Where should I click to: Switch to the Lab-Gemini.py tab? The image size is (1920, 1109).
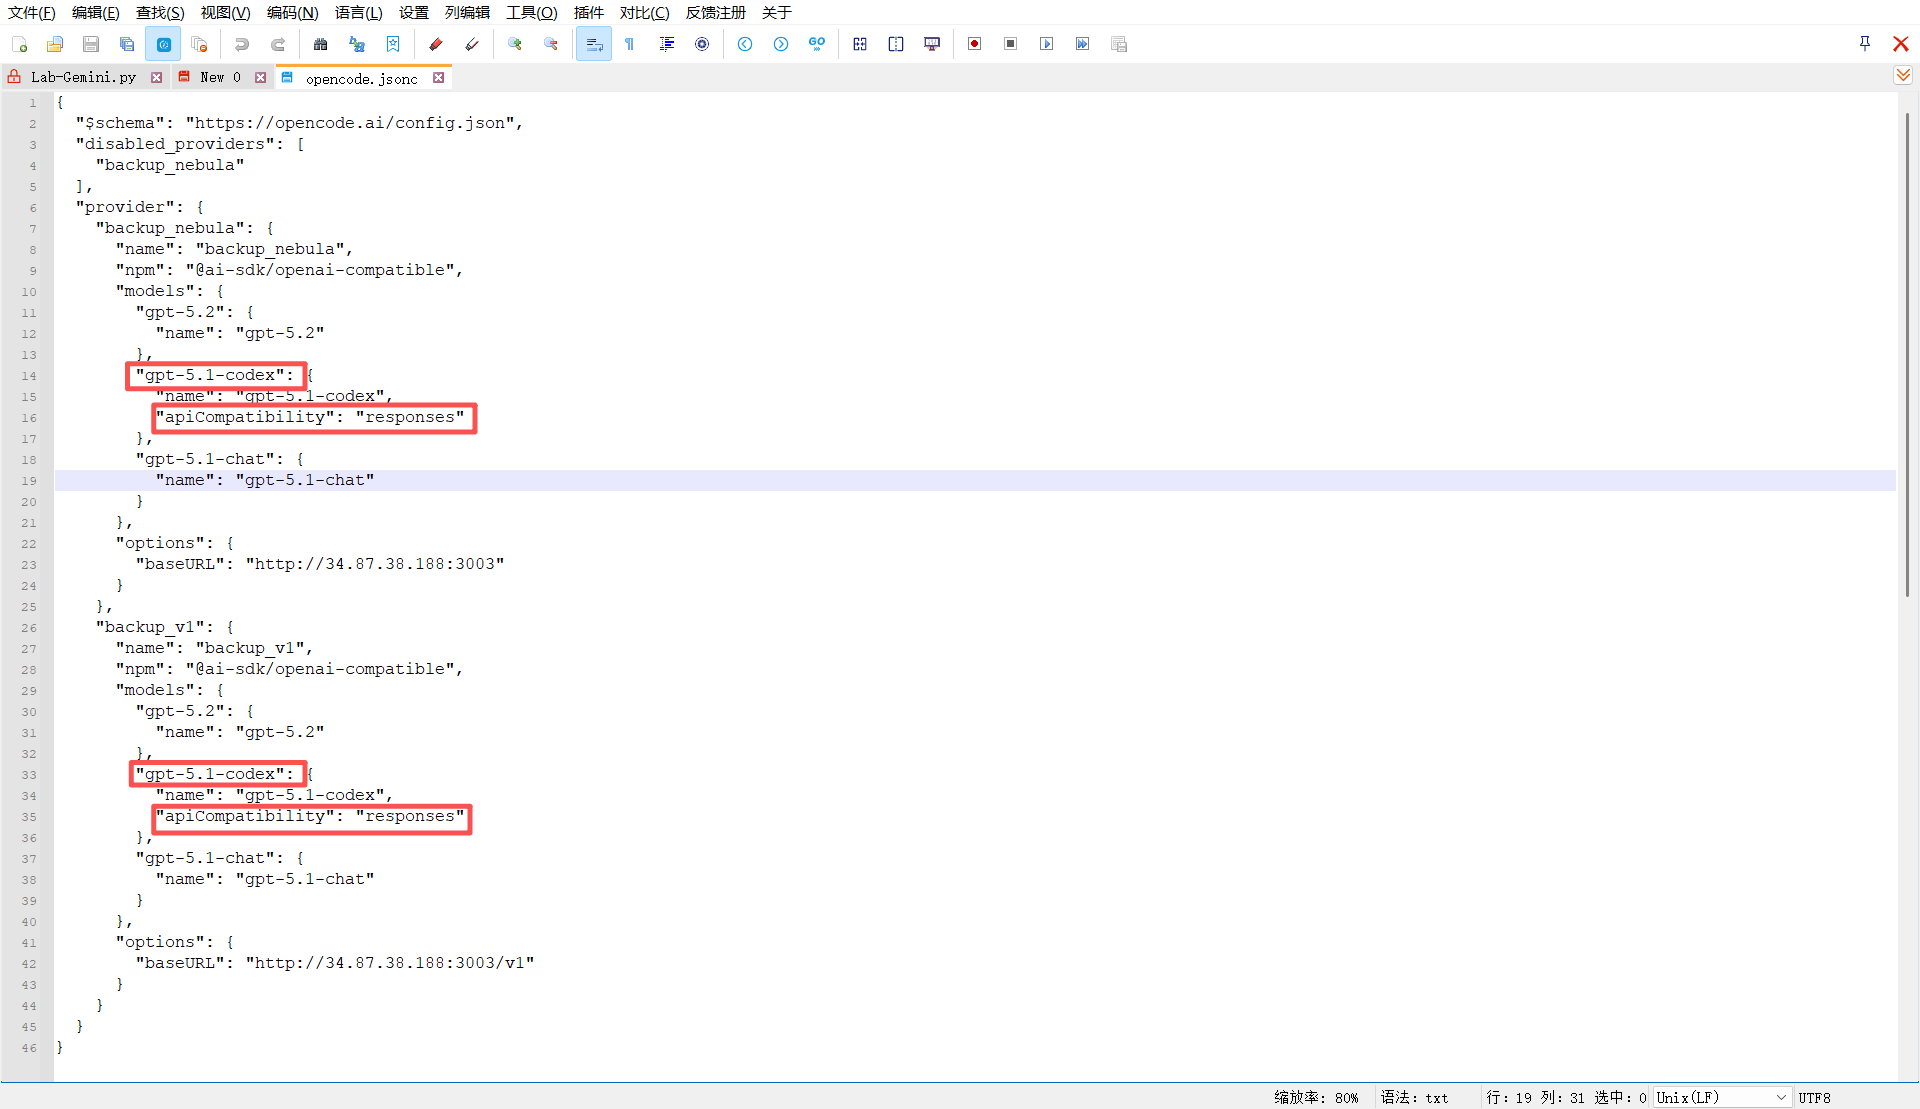[x=84, y=76]
